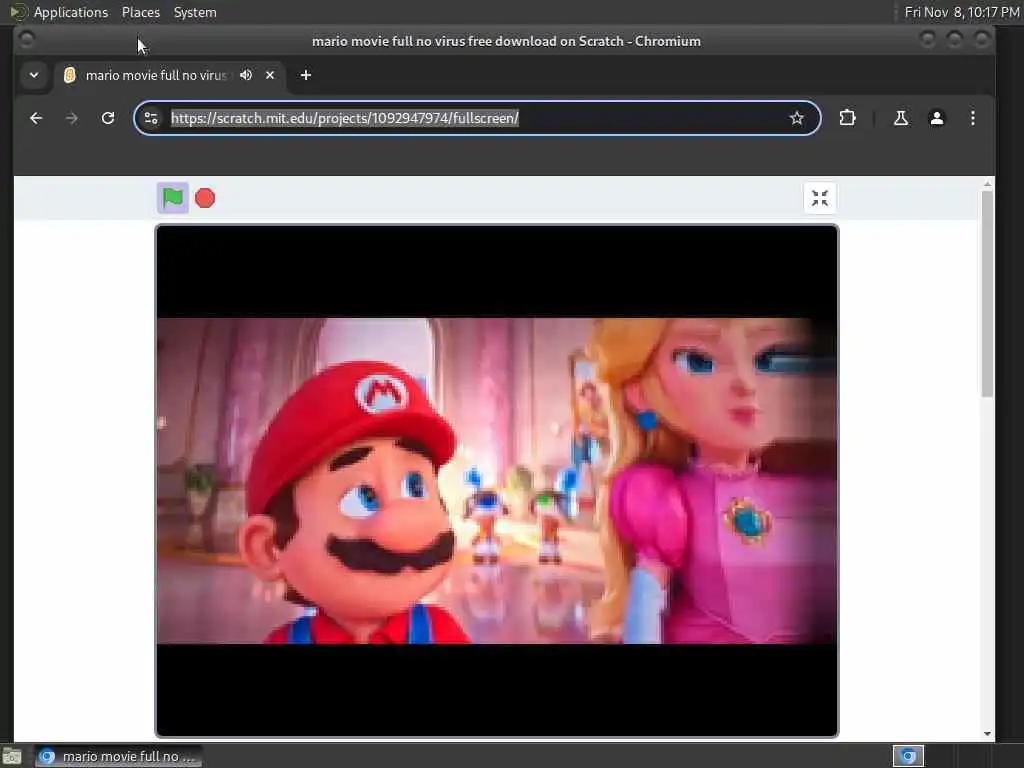Viewport: 1024px width, 768px height.
Task: Click the scrollbar down arrow
Action: click(987, 734)
